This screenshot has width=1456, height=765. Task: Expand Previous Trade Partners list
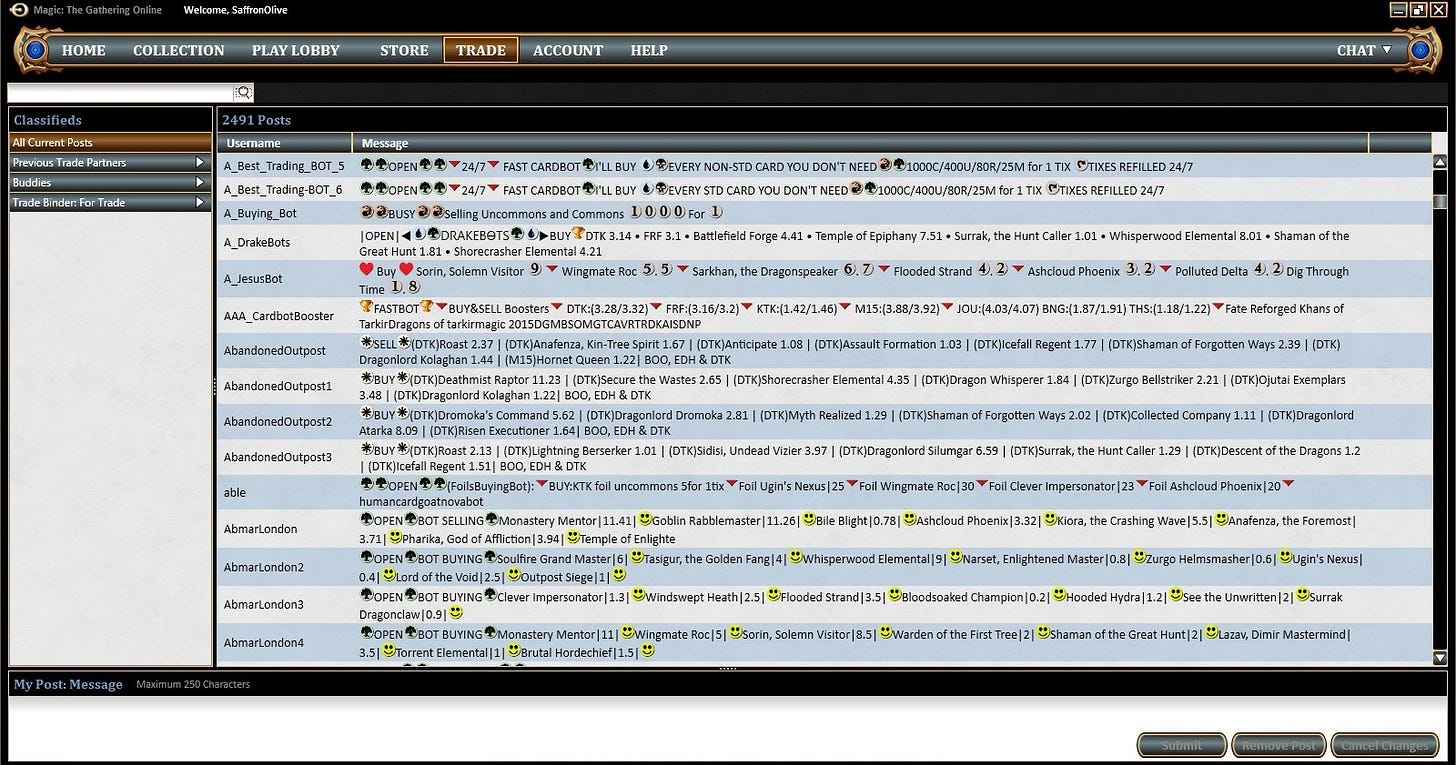coord(110,162)
